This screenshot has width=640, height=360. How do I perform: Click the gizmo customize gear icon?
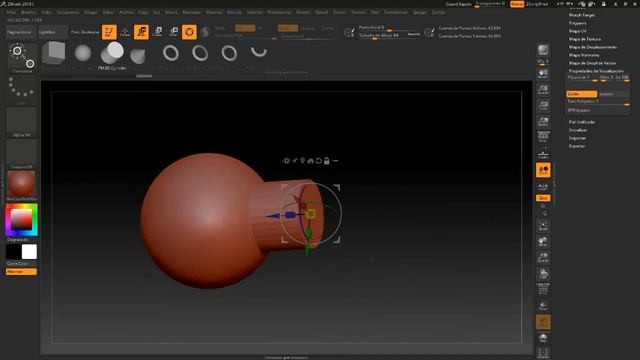(286, 161)
